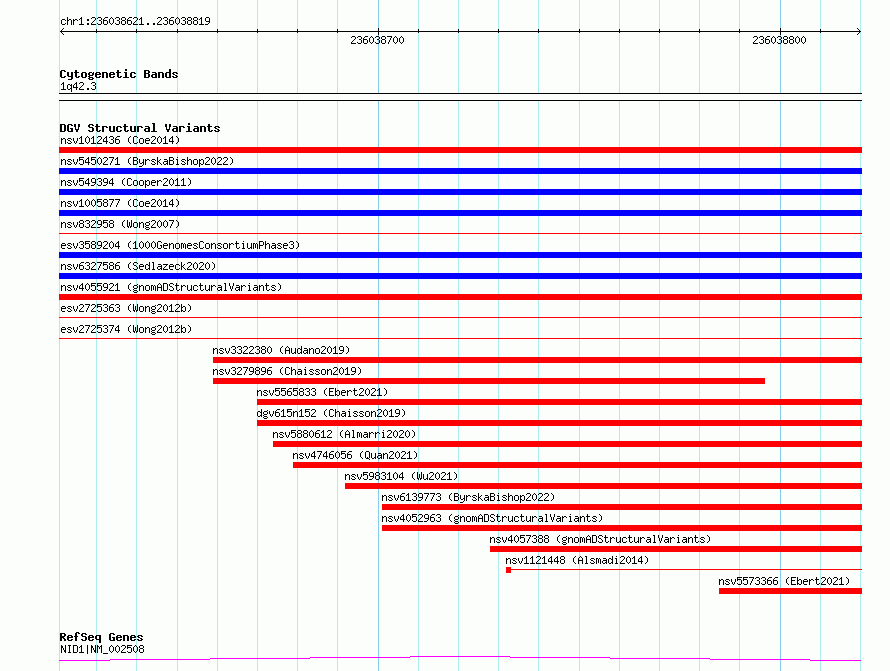Select nsv1005877 (Coe2014) label
This screenshot has height=671, width=890.
120,203
